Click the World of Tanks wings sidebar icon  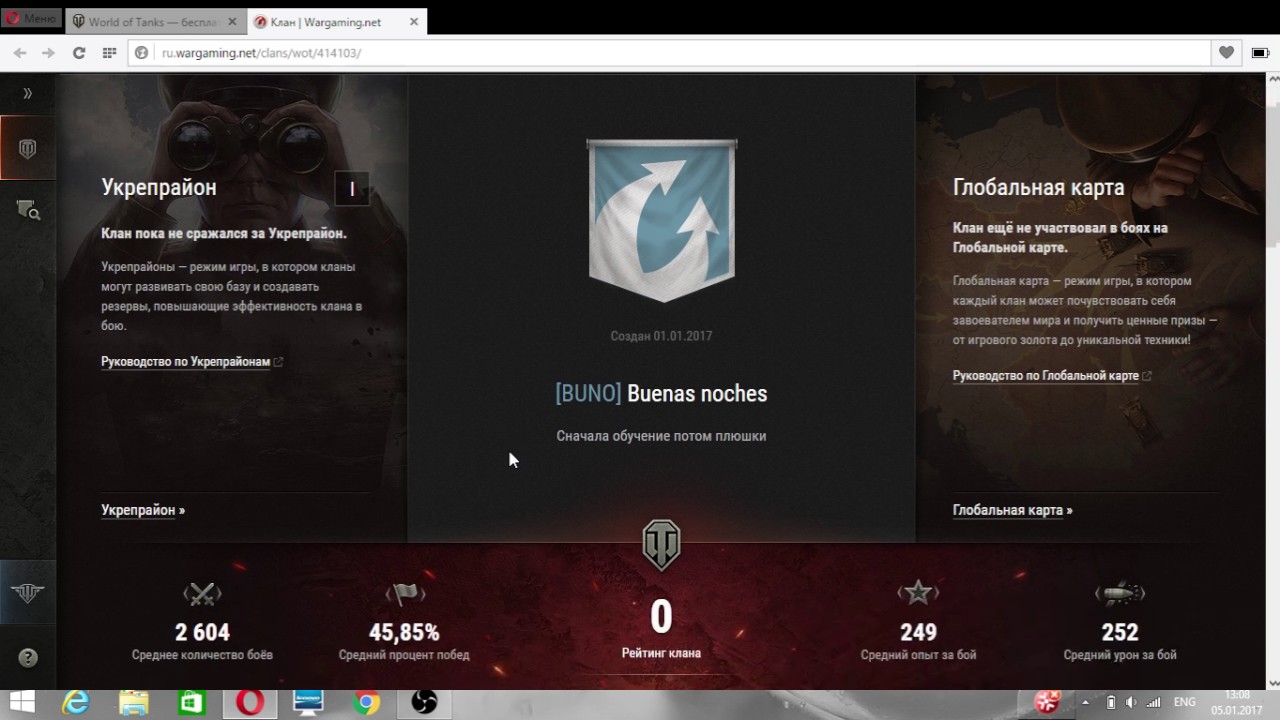click(27, 592)
